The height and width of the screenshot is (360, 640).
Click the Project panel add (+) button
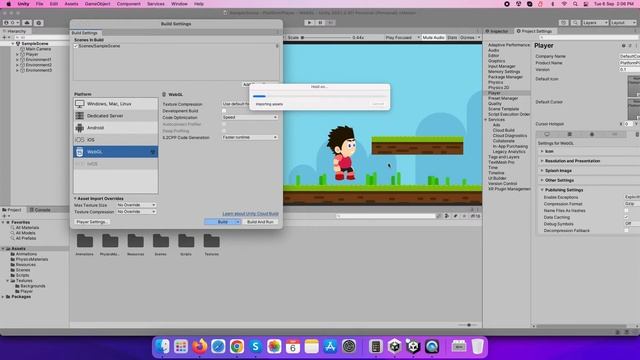coord(5,216)
